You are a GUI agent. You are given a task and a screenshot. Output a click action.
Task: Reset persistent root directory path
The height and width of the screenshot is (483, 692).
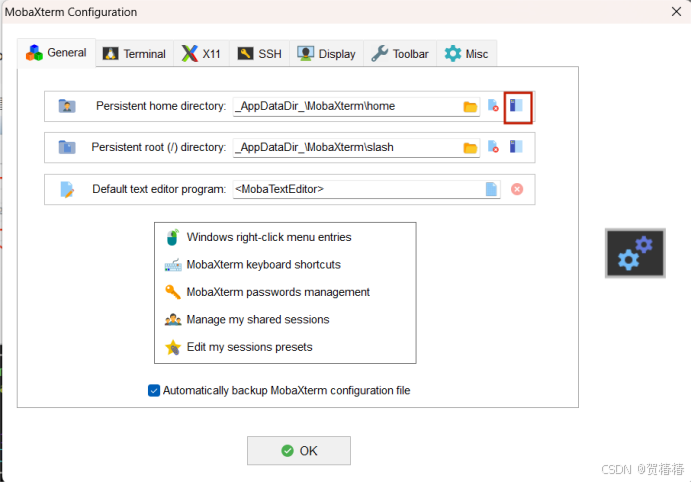coord(493,147)
